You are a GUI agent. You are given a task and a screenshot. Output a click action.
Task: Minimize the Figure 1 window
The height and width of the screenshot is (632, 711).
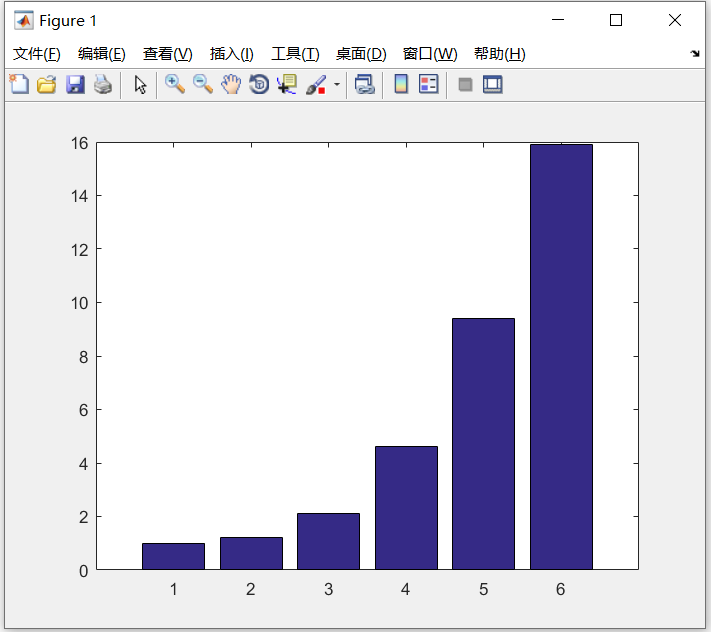point(558,20)
